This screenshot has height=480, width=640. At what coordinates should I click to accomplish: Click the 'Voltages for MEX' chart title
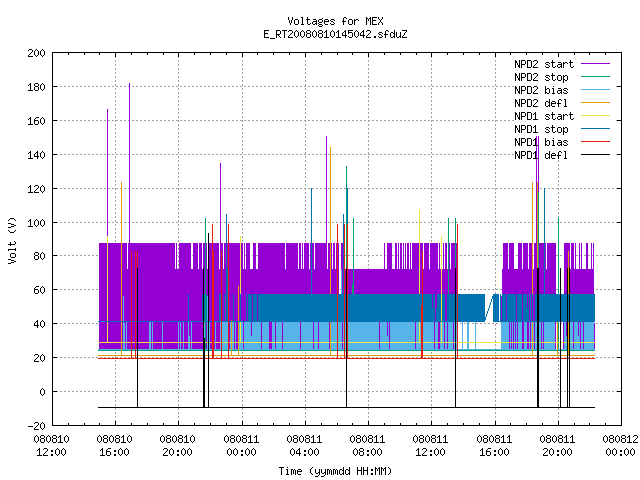click(x=335, y=21)
